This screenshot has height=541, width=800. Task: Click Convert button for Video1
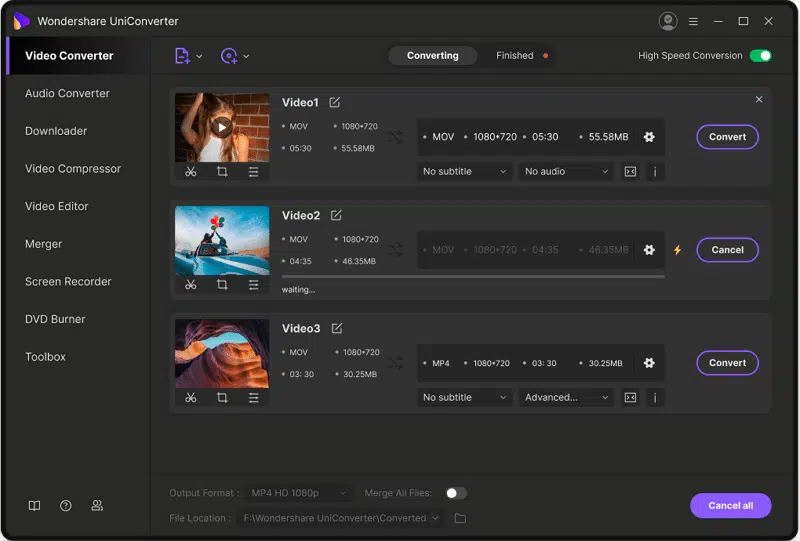727,137
